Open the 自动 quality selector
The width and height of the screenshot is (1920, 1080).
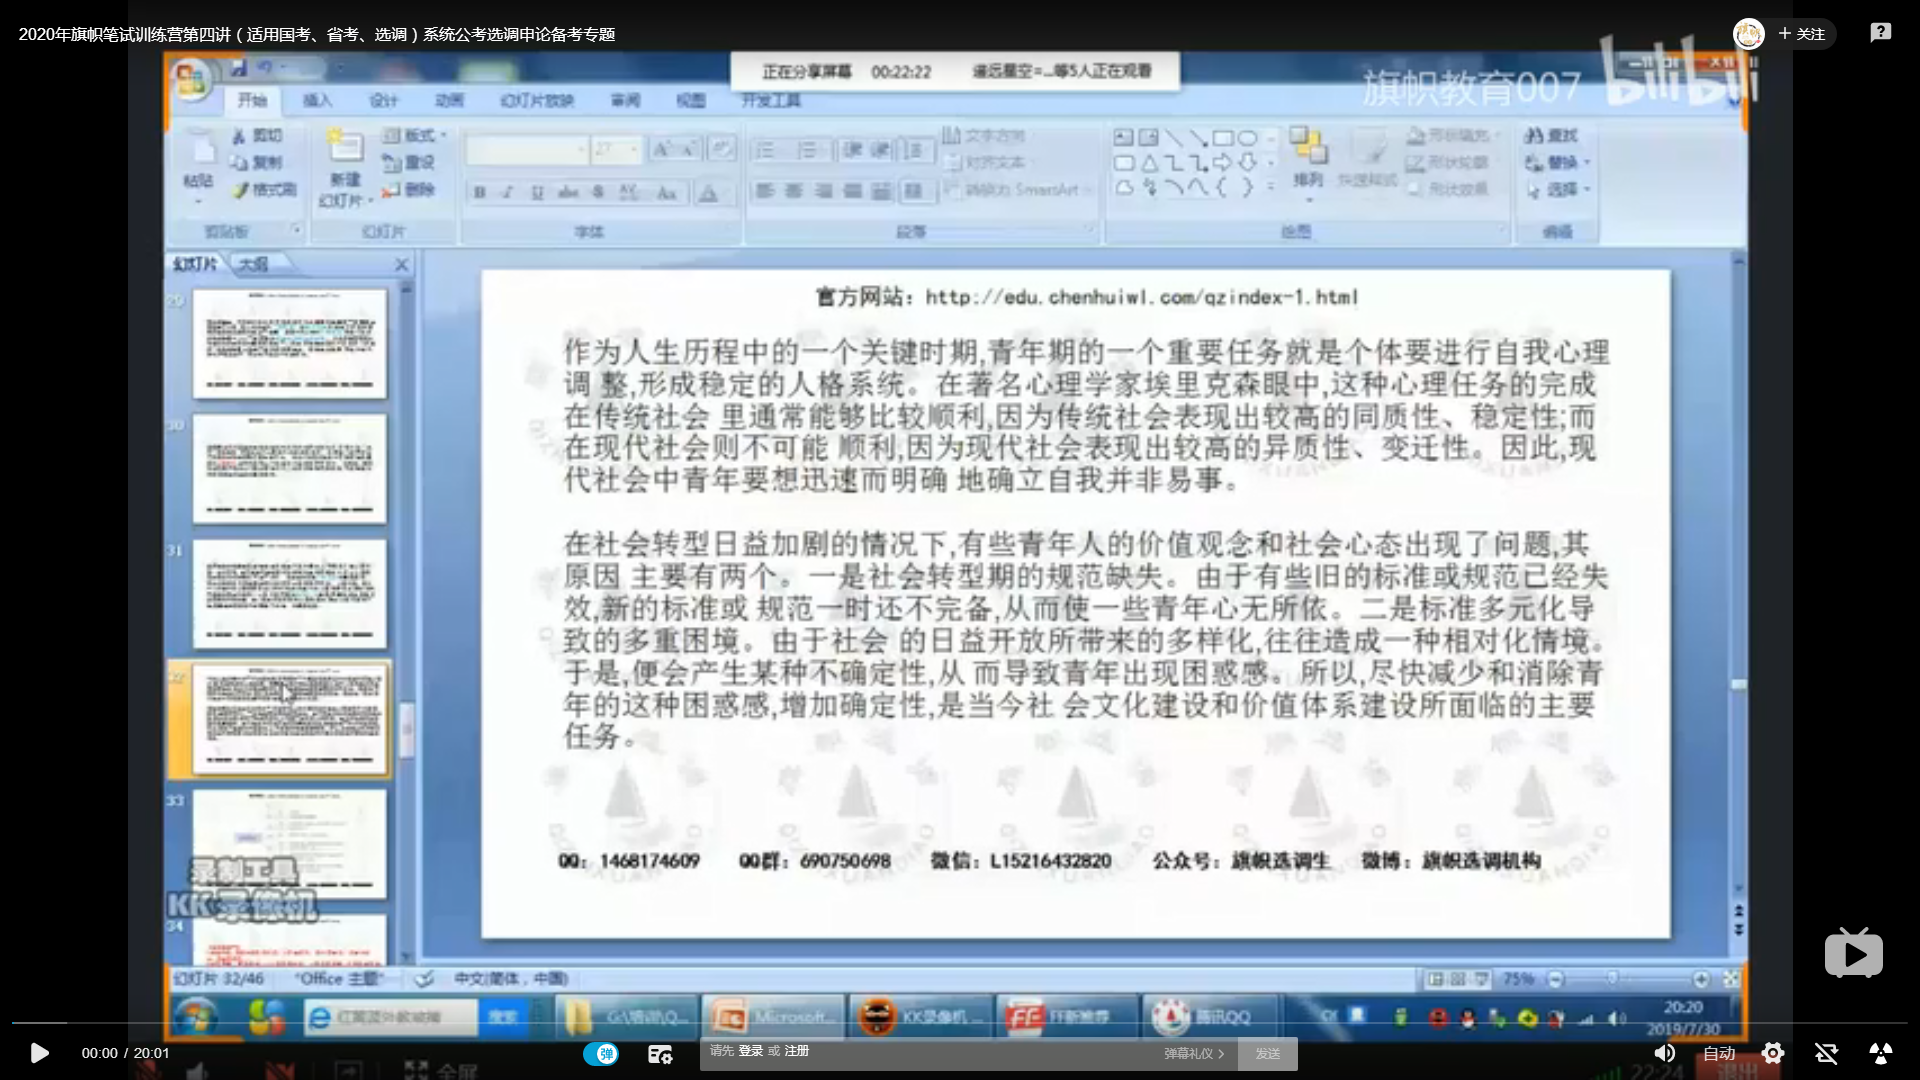point(1719,1053)
